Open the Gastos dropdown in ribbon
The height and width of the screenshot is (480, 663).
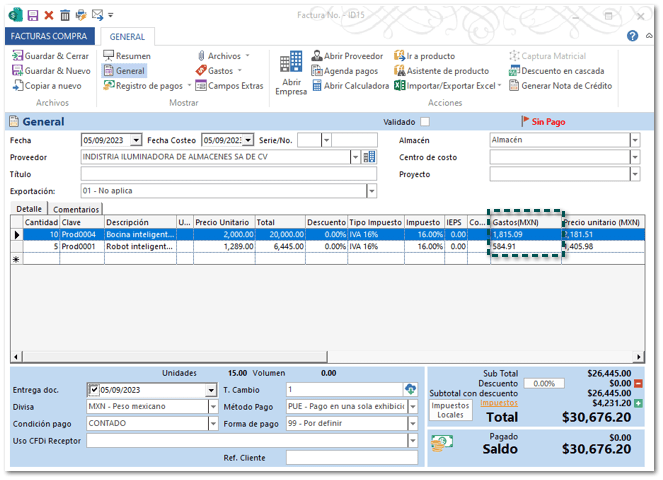[219, 71]
